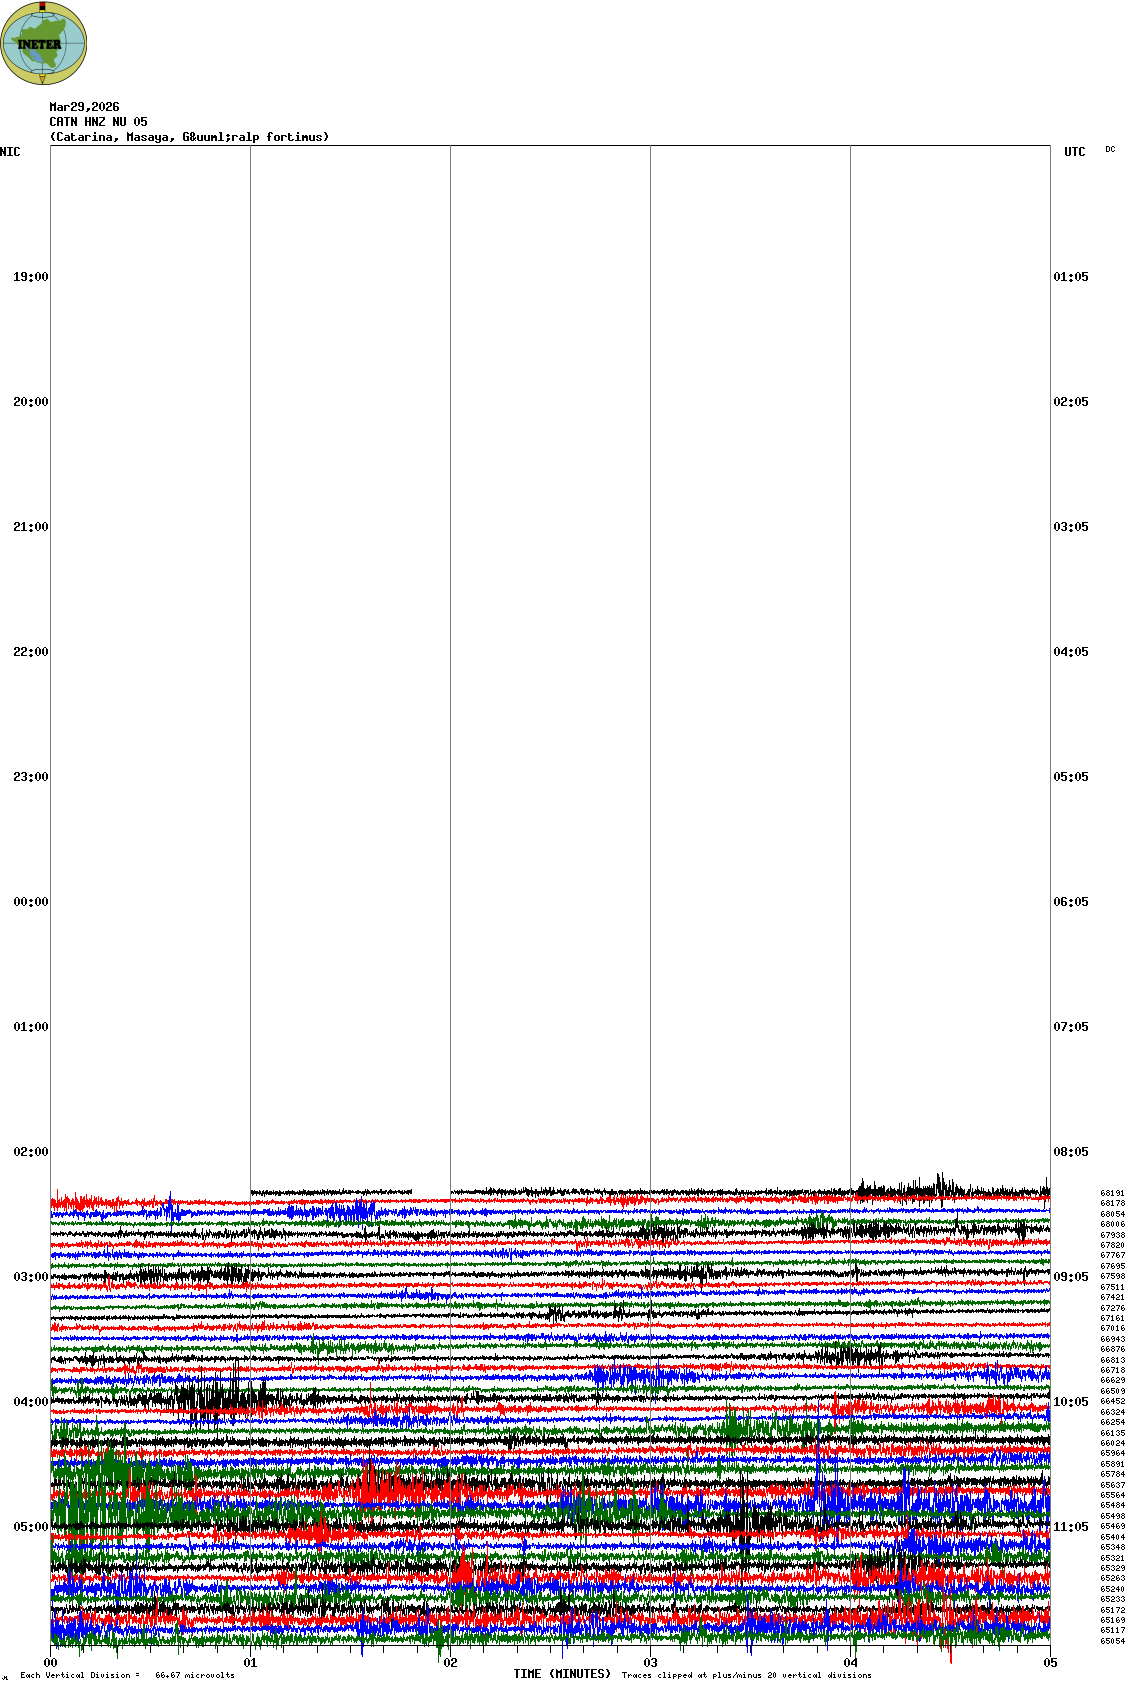Click the 19:00 NIC time marker
Viewport: 1130px width, 1689px height.
click(x=30, y=277)
